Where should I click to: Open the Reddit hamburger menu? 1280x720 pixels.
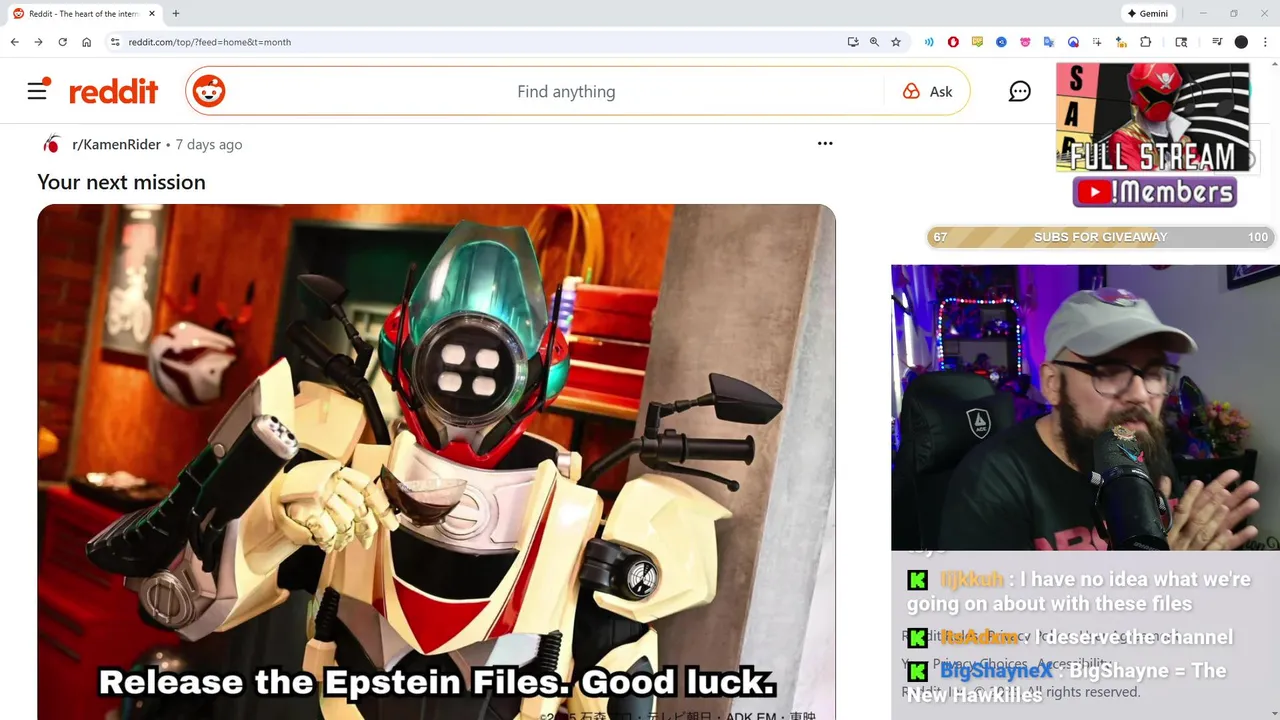[38, 90]
